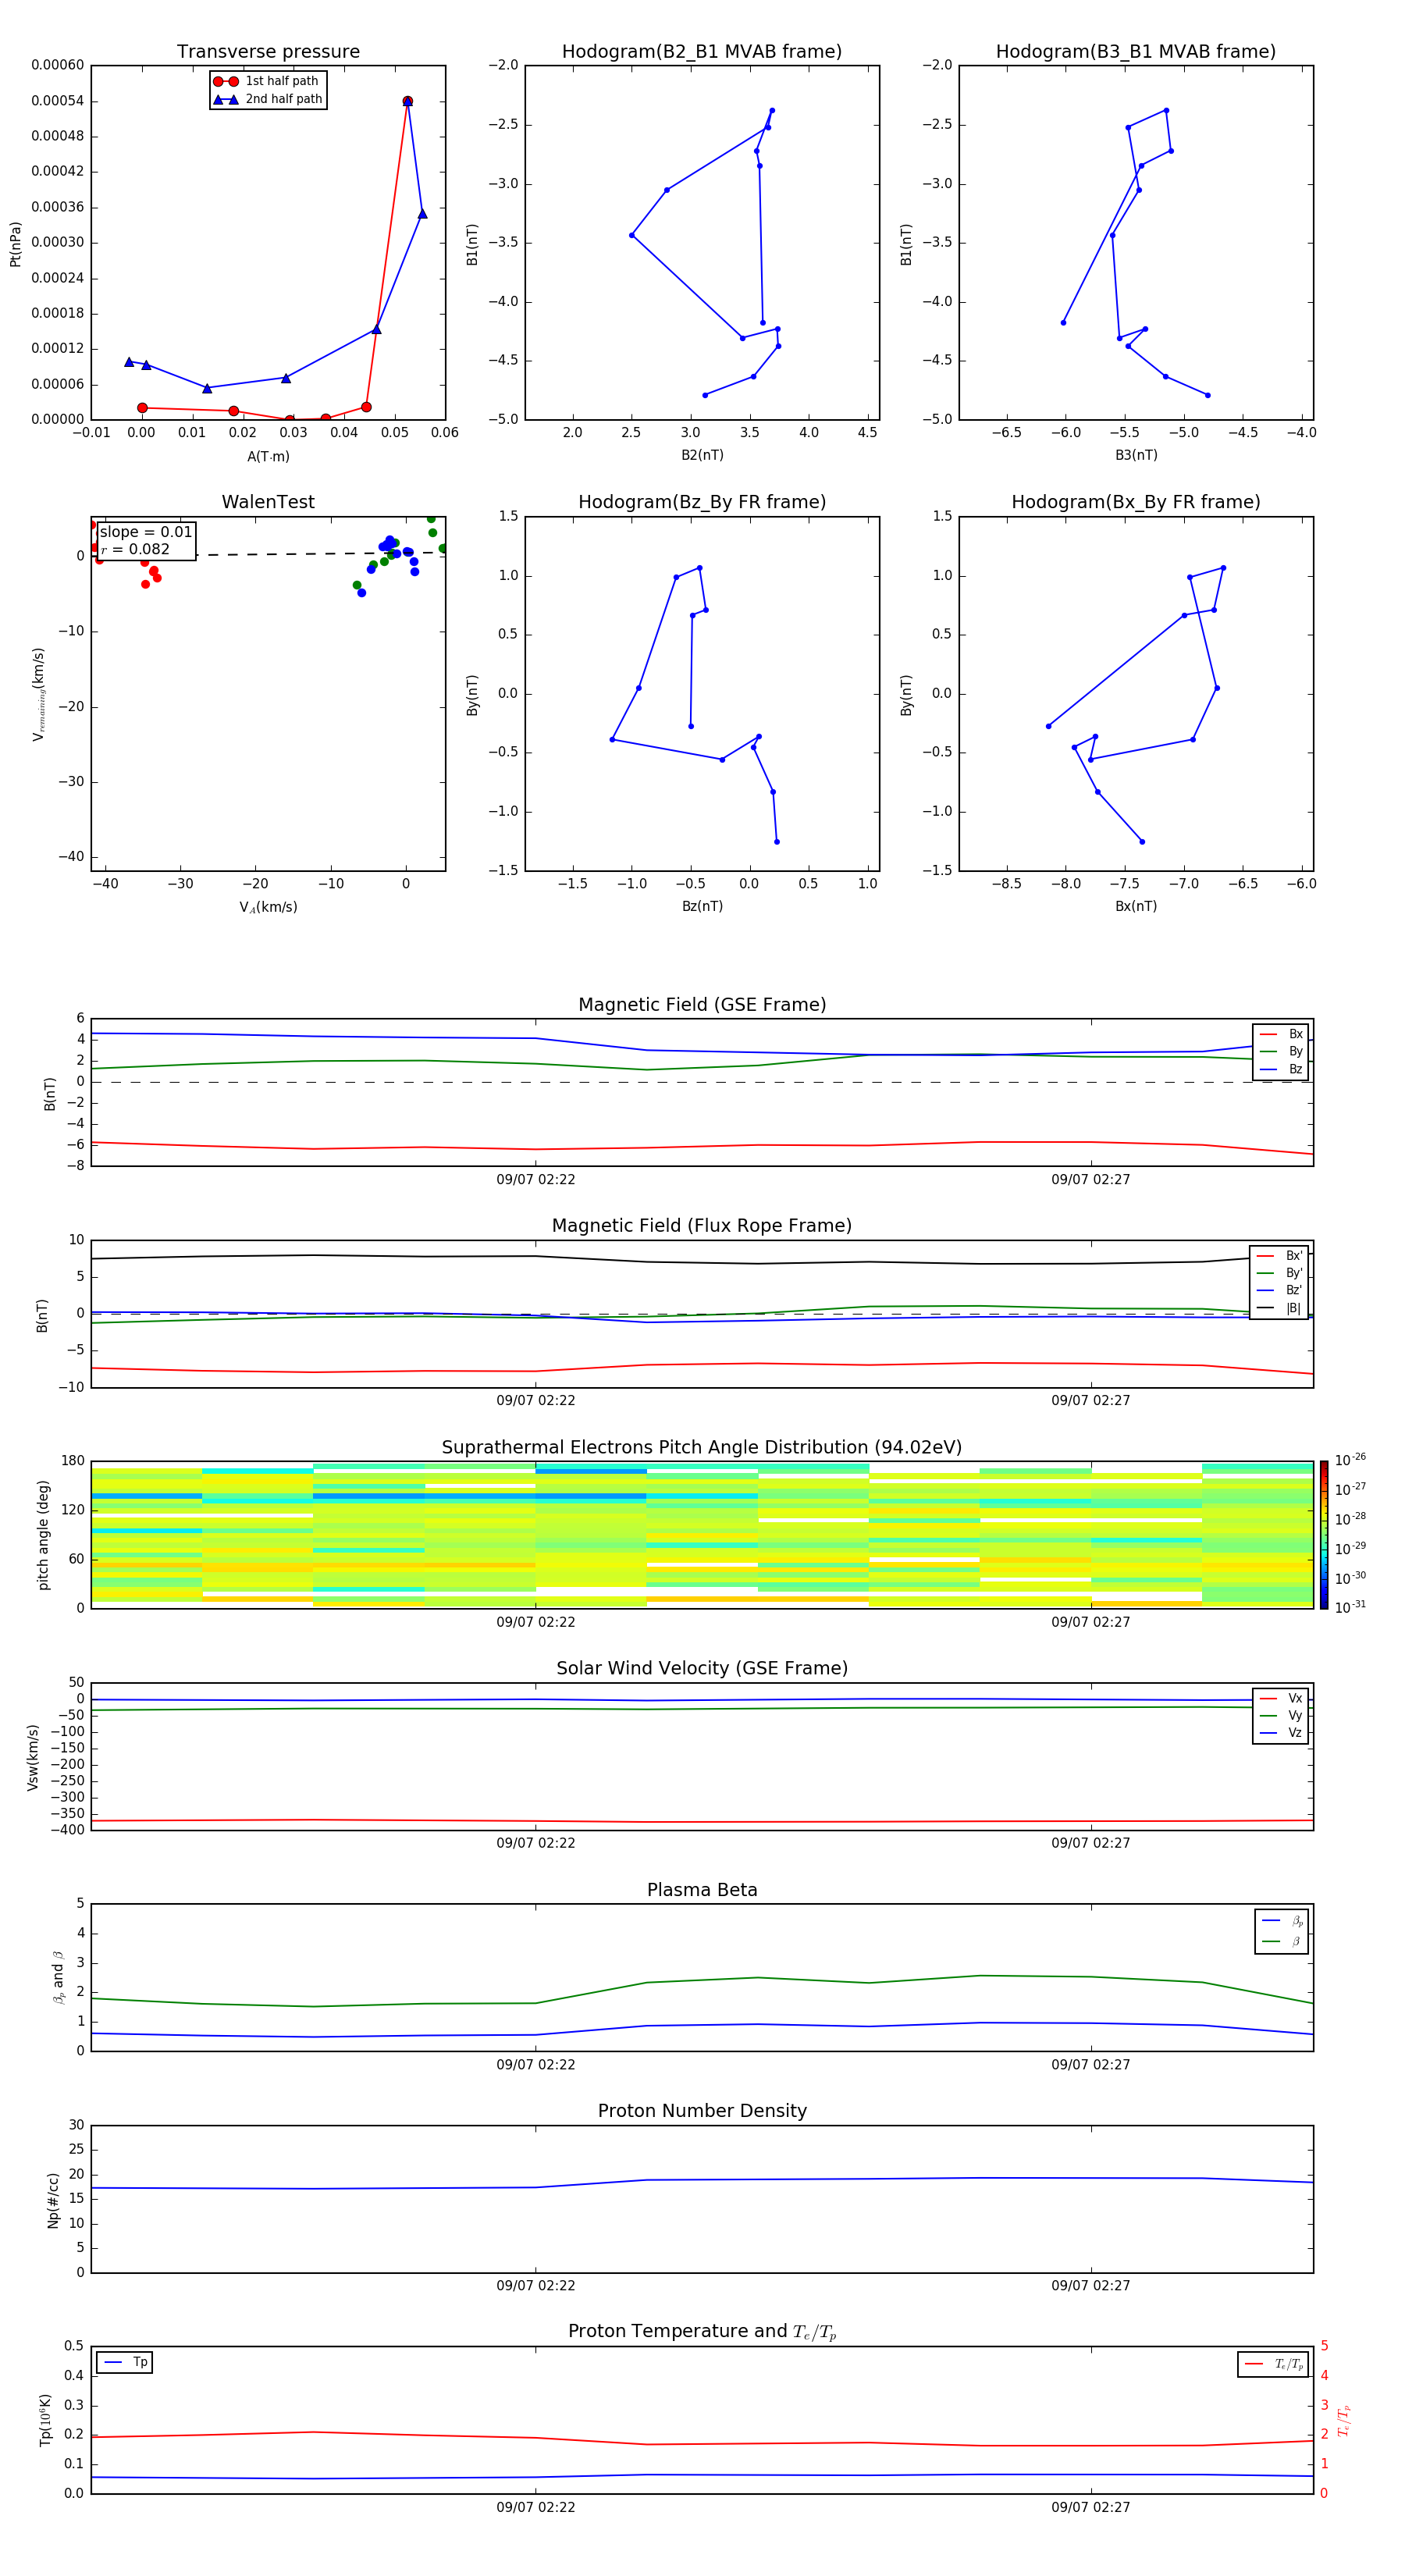Click the '10^-26' color bar label
This screenshot has width=1405, height=2576.
(x=1350, y=1460)
